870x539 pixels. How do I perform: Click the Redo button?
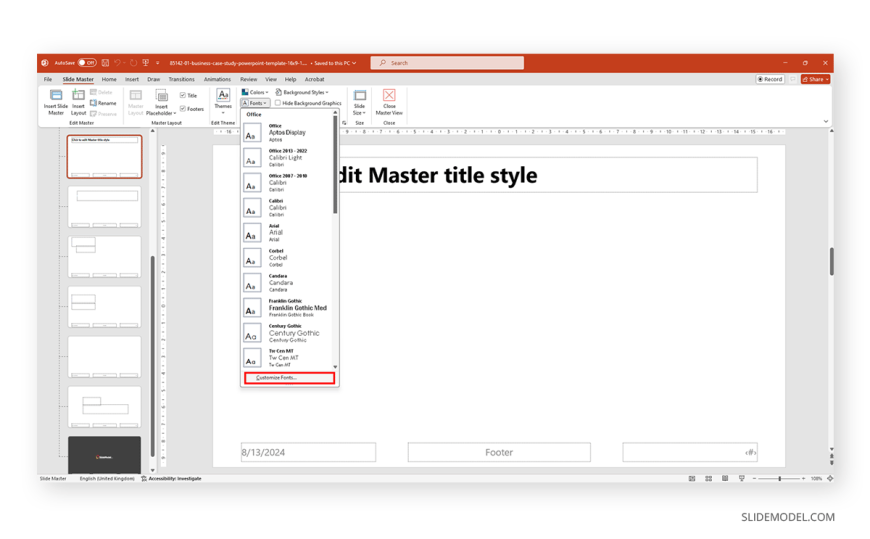[x=133, y=63]
